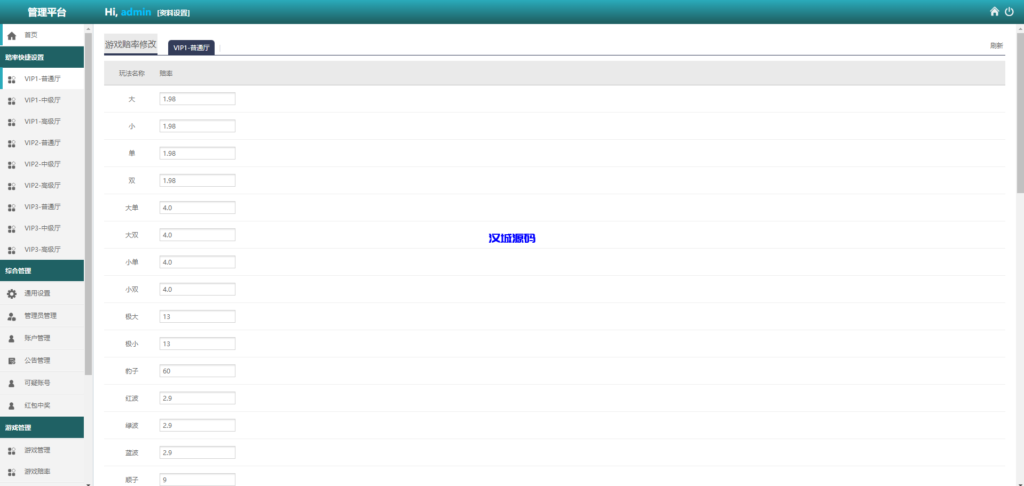Click the power logout icon in the header
This screenshot has width=1024, height=486.
(x=1010, y=12)
